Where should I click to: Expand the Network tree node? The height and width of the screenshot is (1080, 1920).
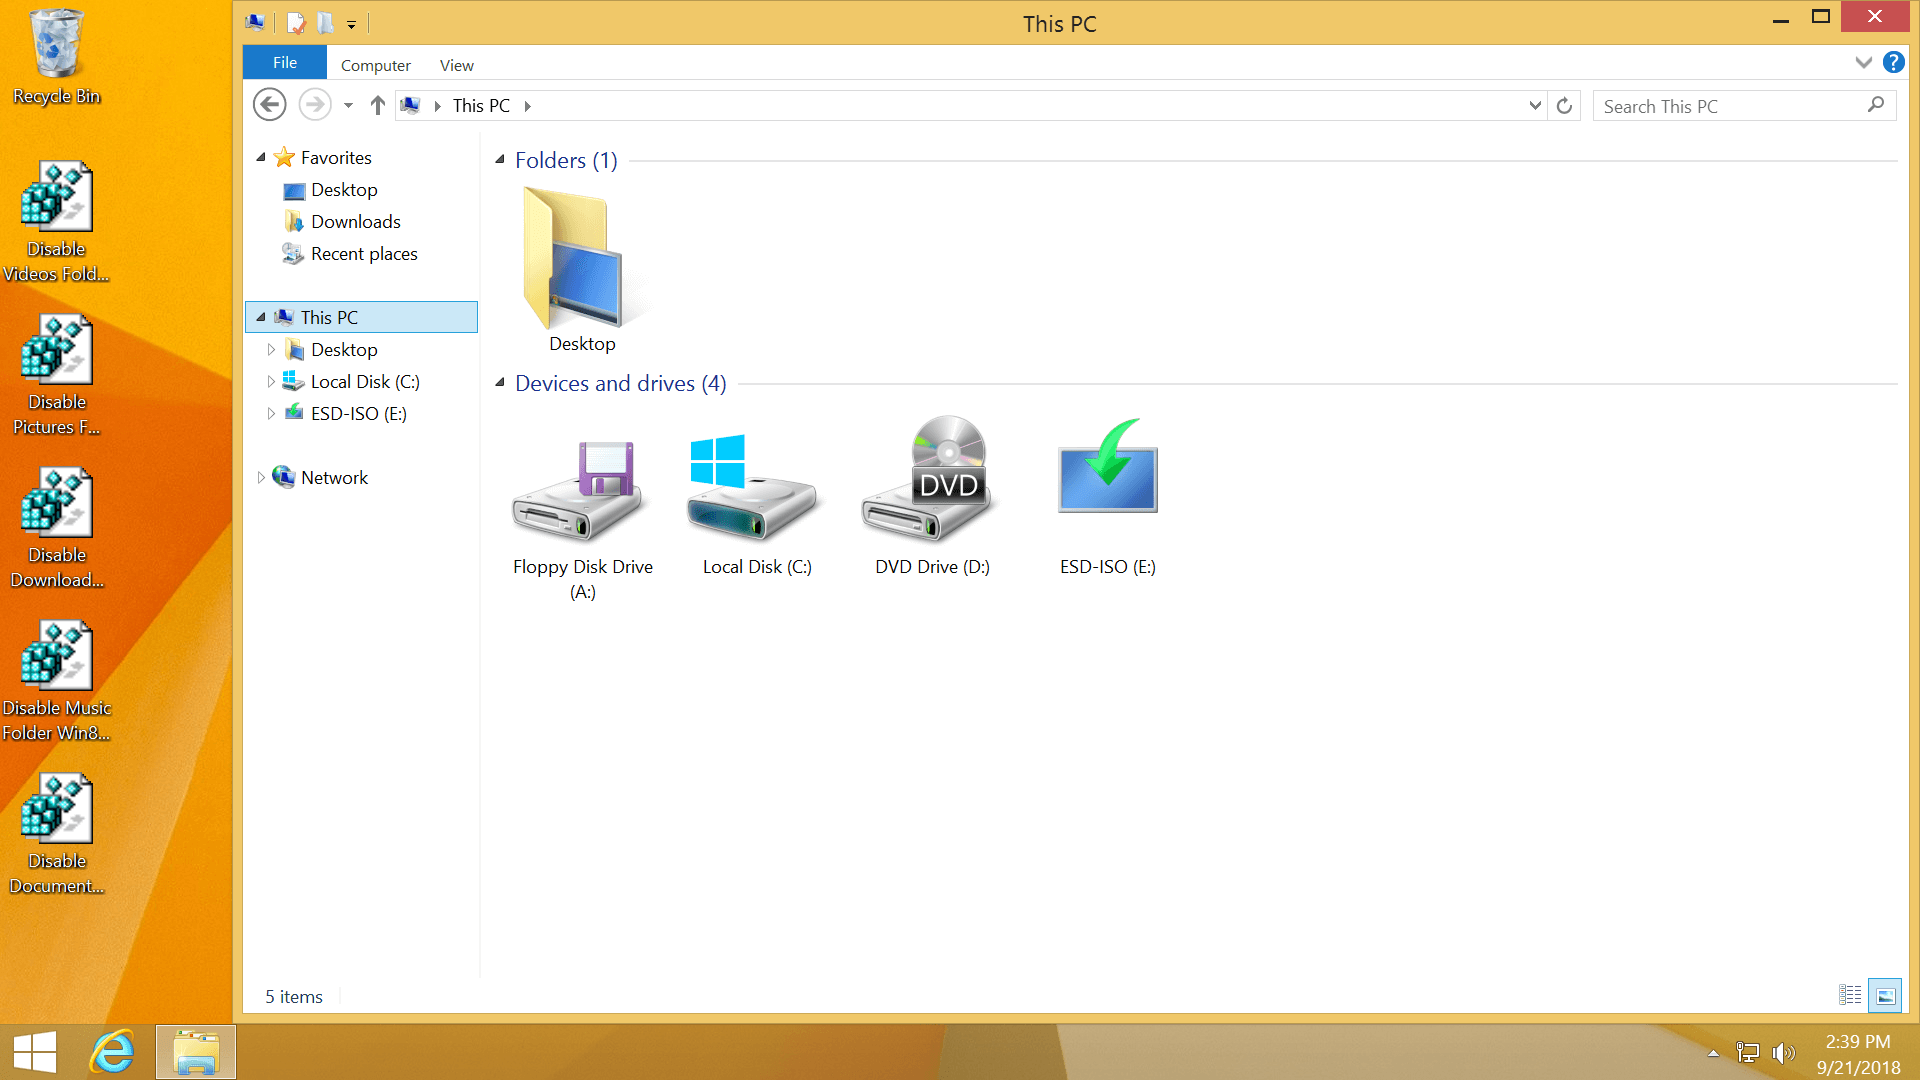click(x=261, y=478)
